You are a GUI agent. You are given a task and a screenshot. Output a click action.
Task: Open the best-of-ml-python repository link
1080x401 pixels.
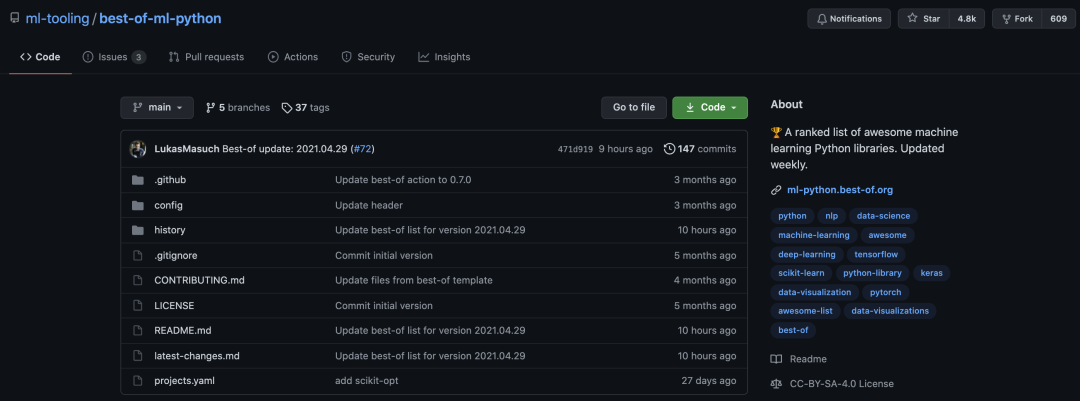(160, 19)
